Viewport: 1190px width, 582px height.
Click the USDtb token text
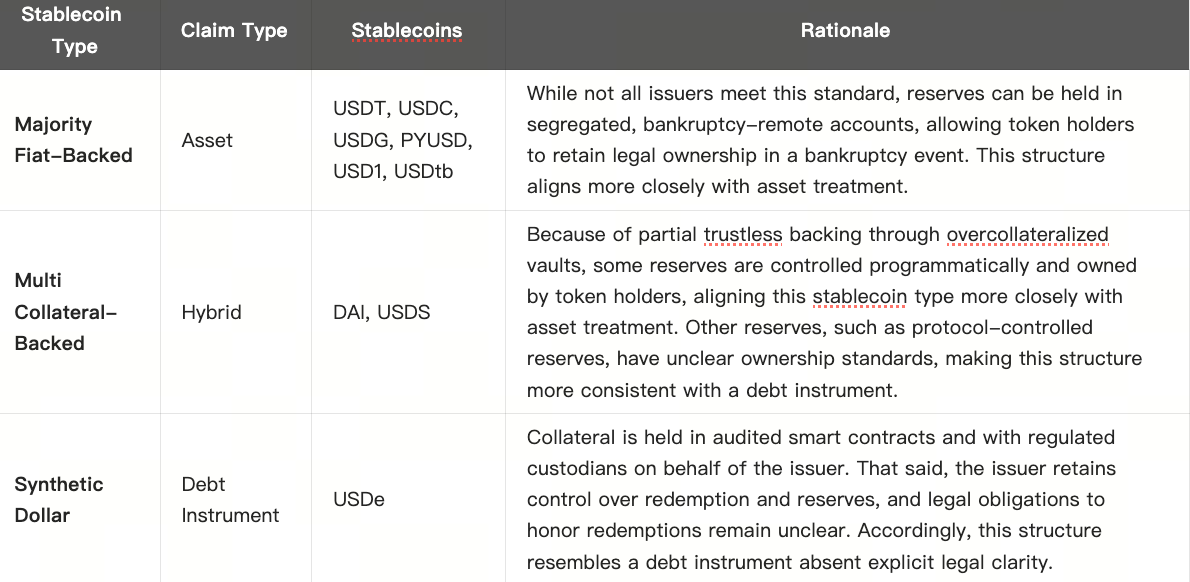coord(423,171)
